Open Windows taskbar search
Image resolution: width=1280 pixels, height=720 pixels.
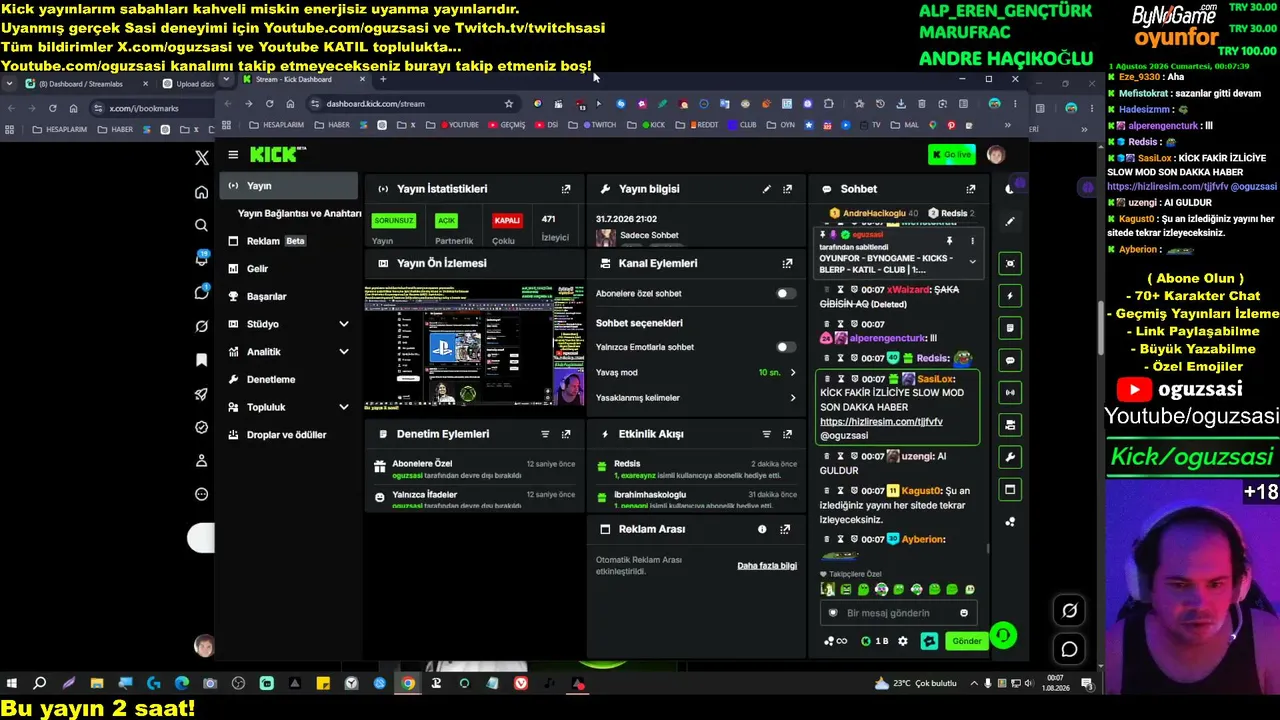tap(40, 684)
